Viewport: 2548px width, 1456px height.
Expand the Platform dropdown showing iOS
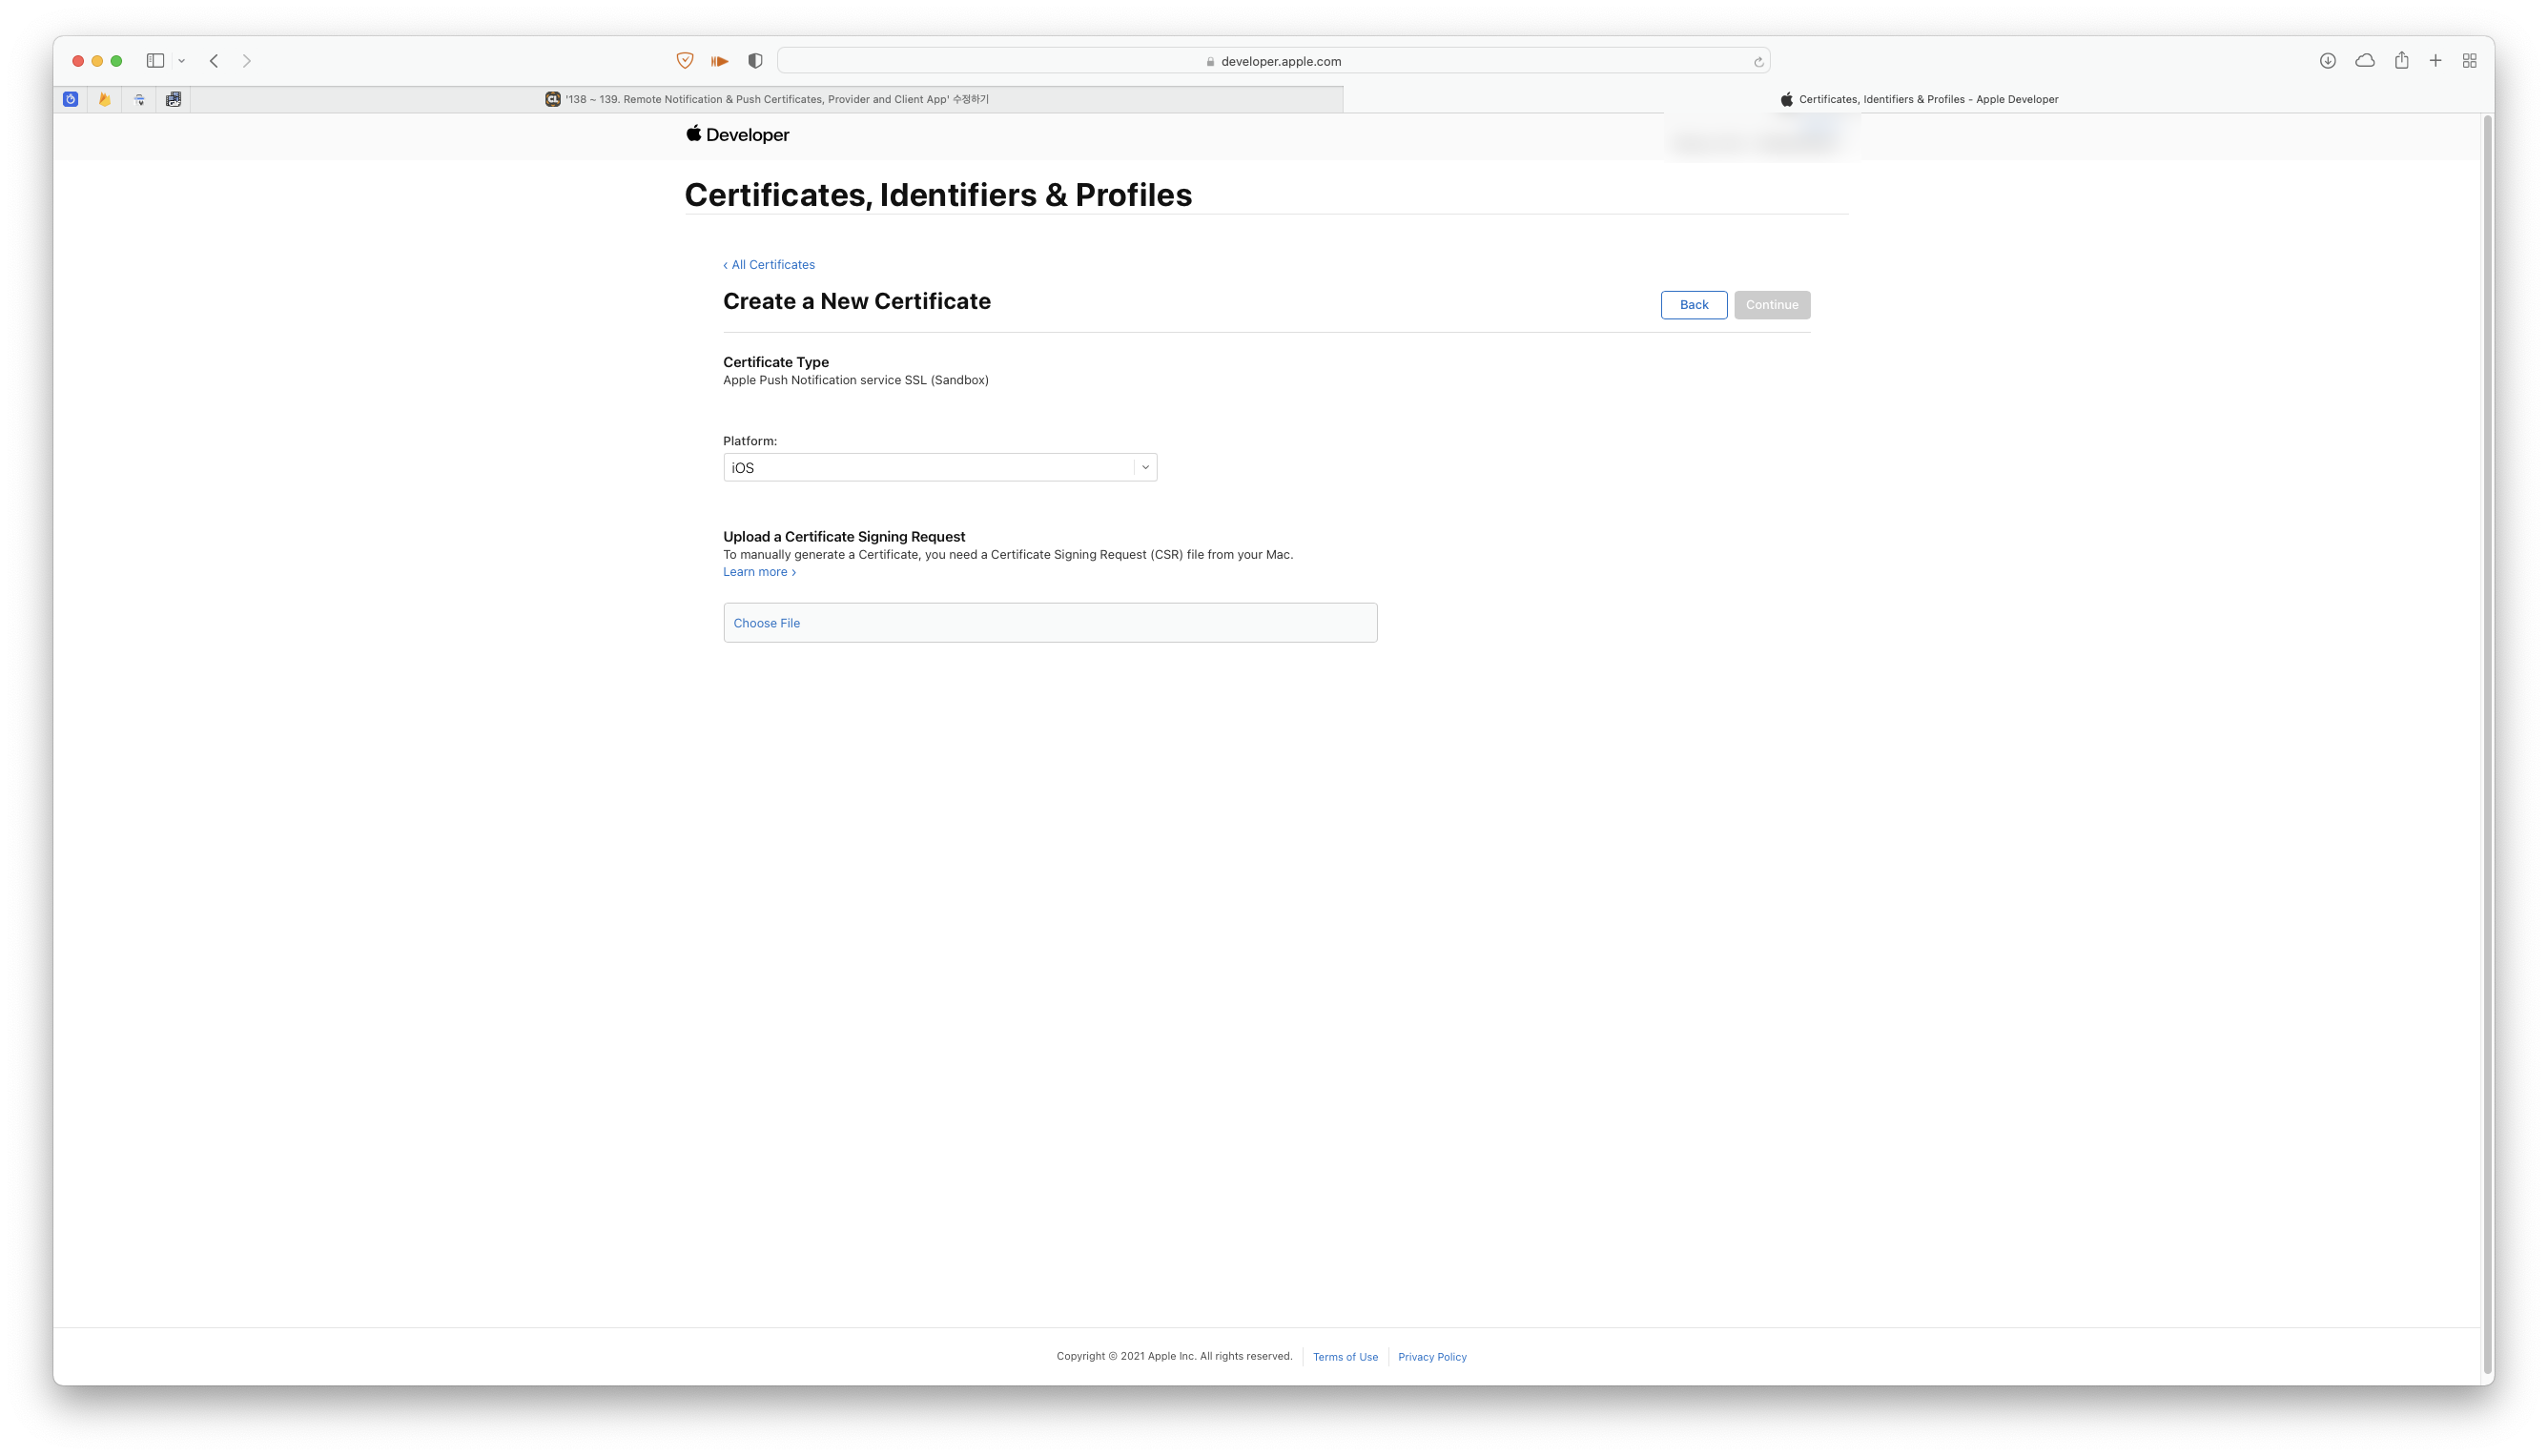(x=939, y=467)
